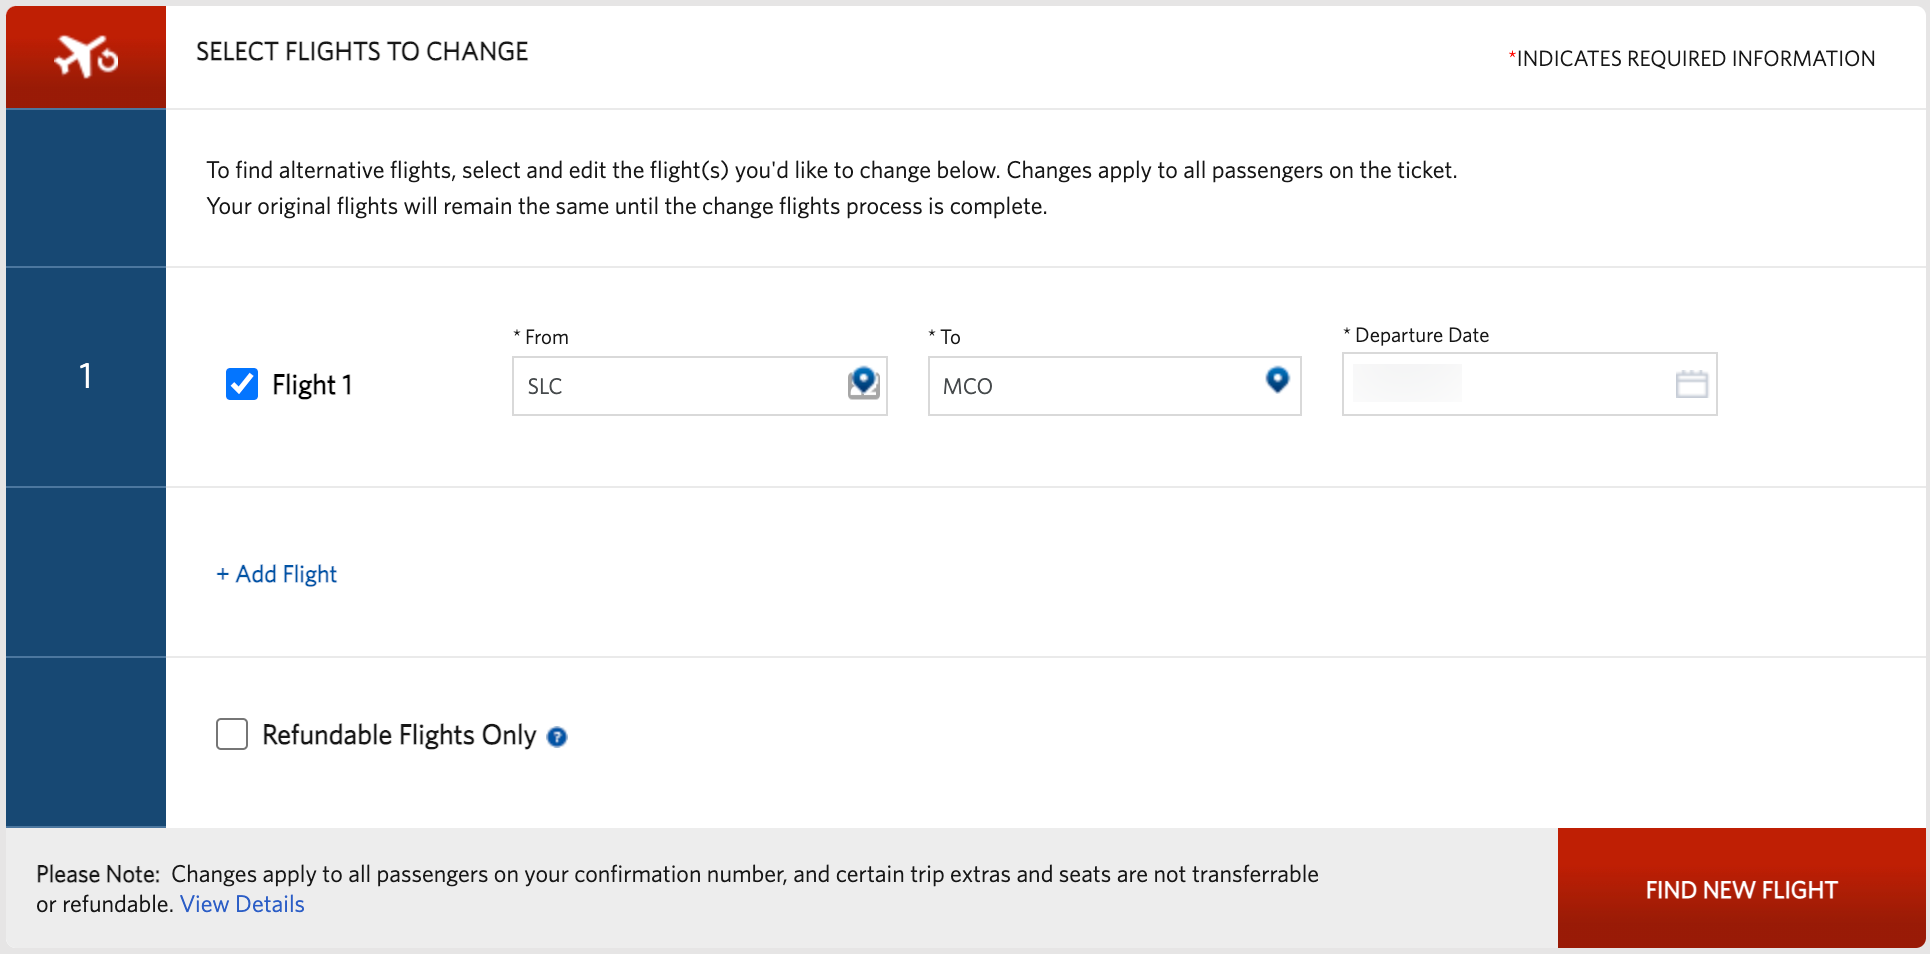
Task: Click the step 1 sidebar indicator
Action: point(85,377)
